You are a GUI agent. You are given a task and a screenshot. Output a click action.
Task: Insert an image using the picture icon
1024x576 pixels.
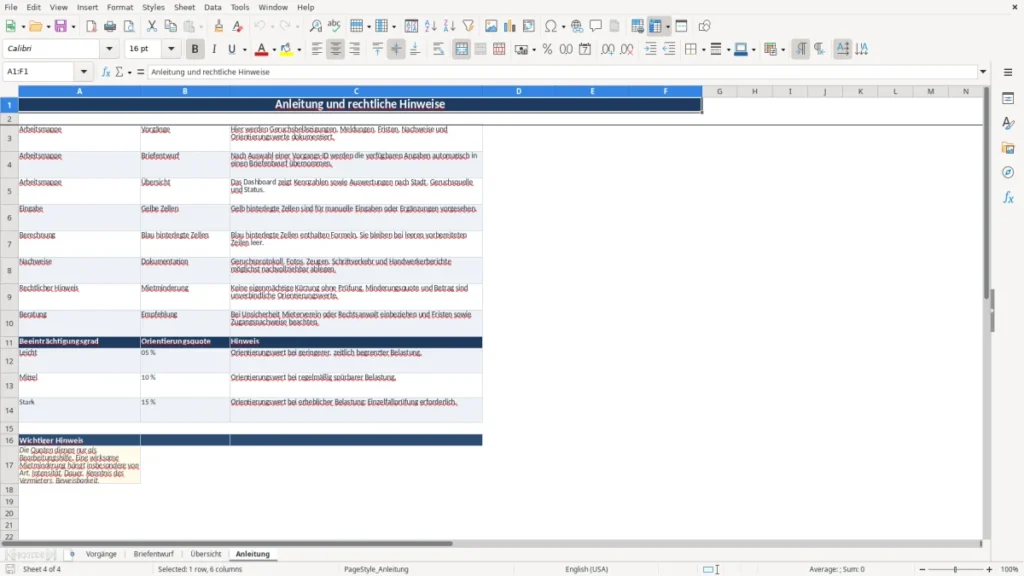tap(491, 26)
